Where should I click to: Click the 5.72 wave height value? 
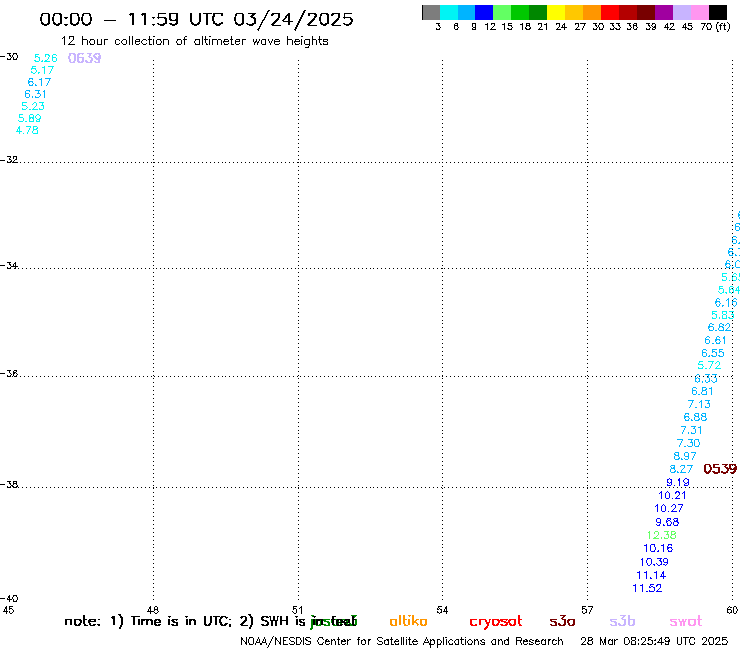tap(709, 365)
